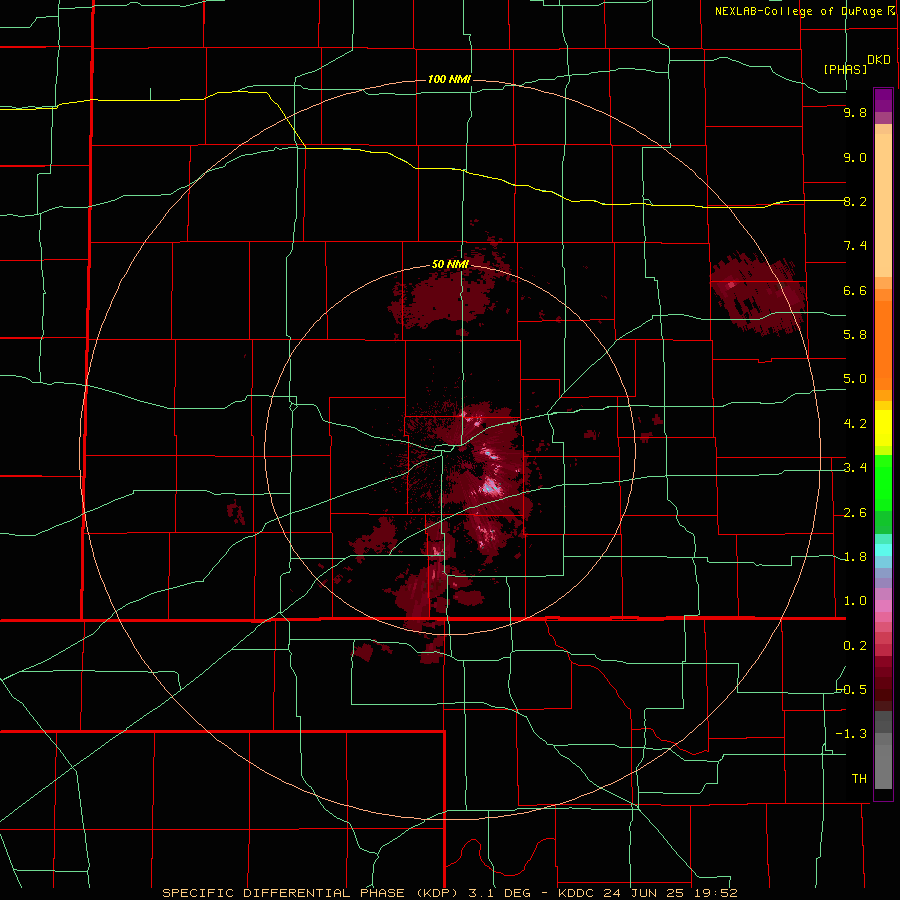The height and width of the screenshot is (900, 900).
Task: Click the 8.2 value on color scale
Action: pos(855,201)
